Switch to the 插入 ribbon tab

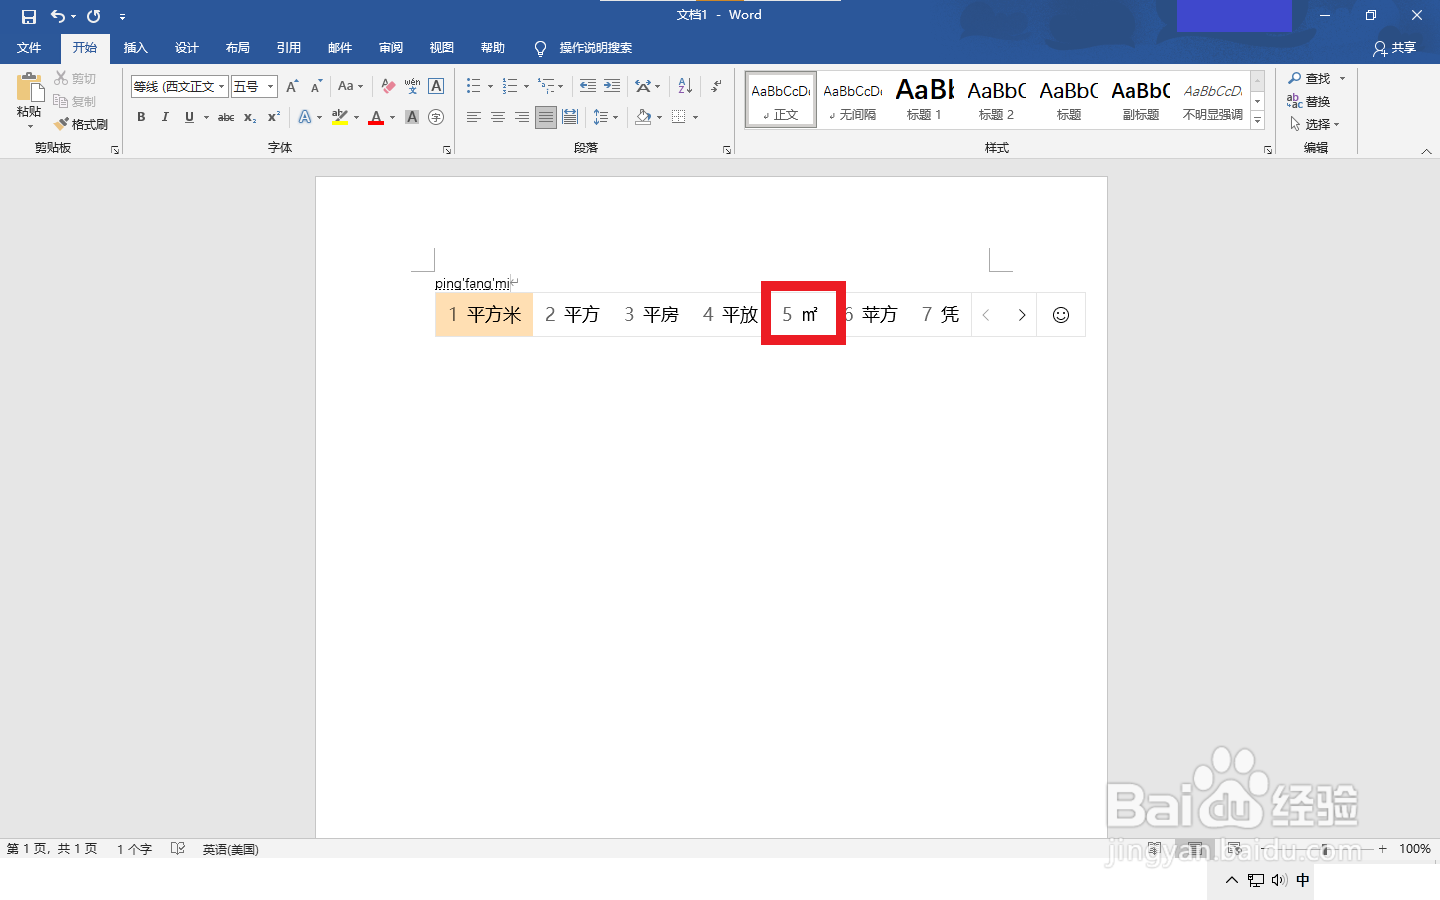coord(135,47)
